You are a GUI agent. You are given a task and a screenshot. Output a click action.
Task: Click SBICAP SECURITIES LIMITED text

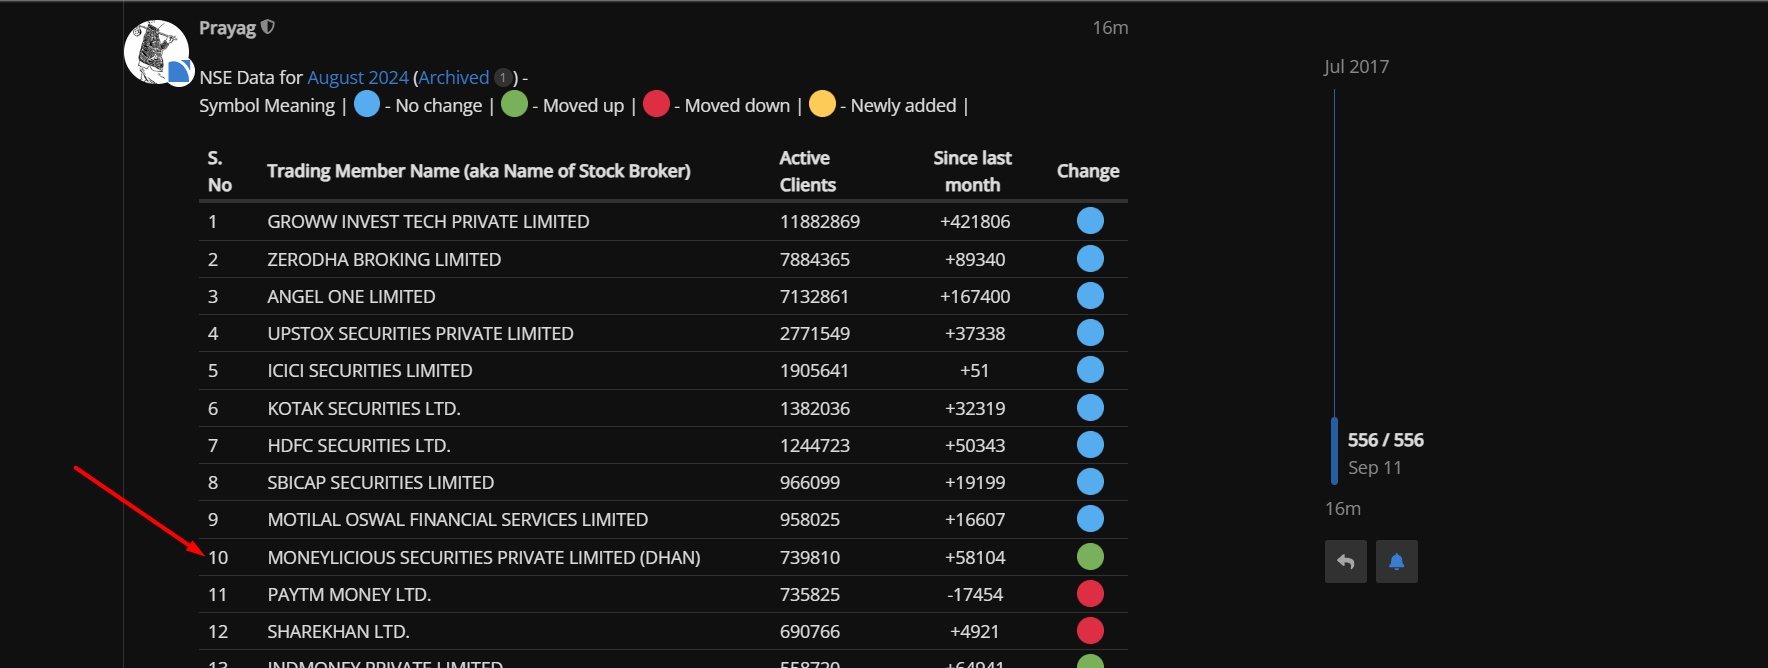point(381,483)
